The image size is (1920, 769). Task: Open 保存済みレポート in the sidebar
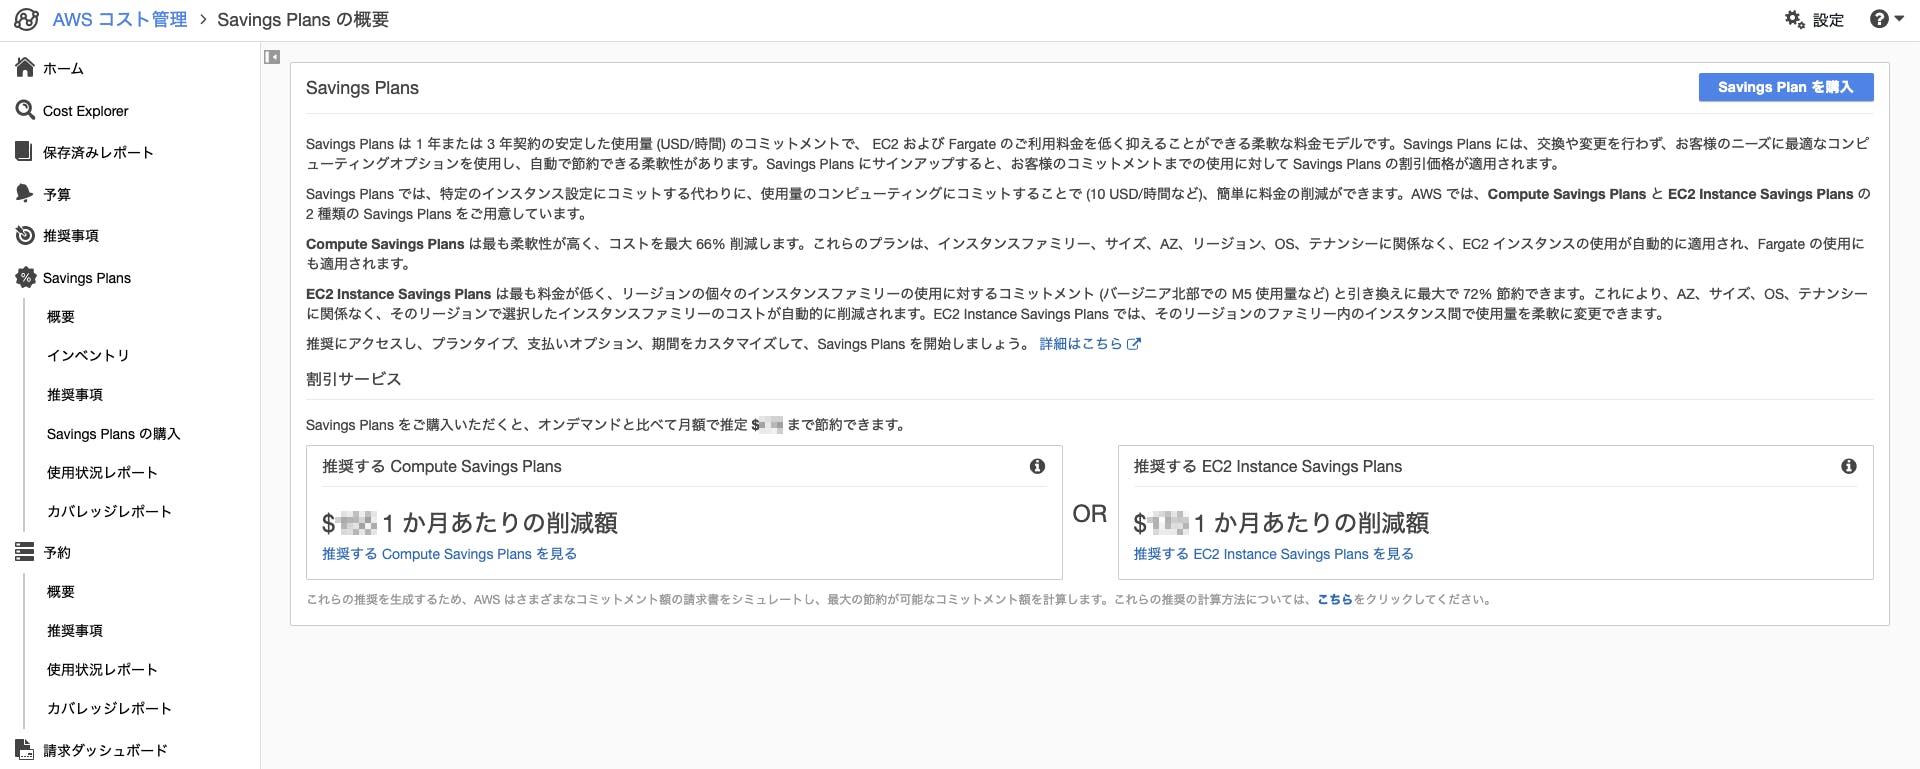pos(98,152)
